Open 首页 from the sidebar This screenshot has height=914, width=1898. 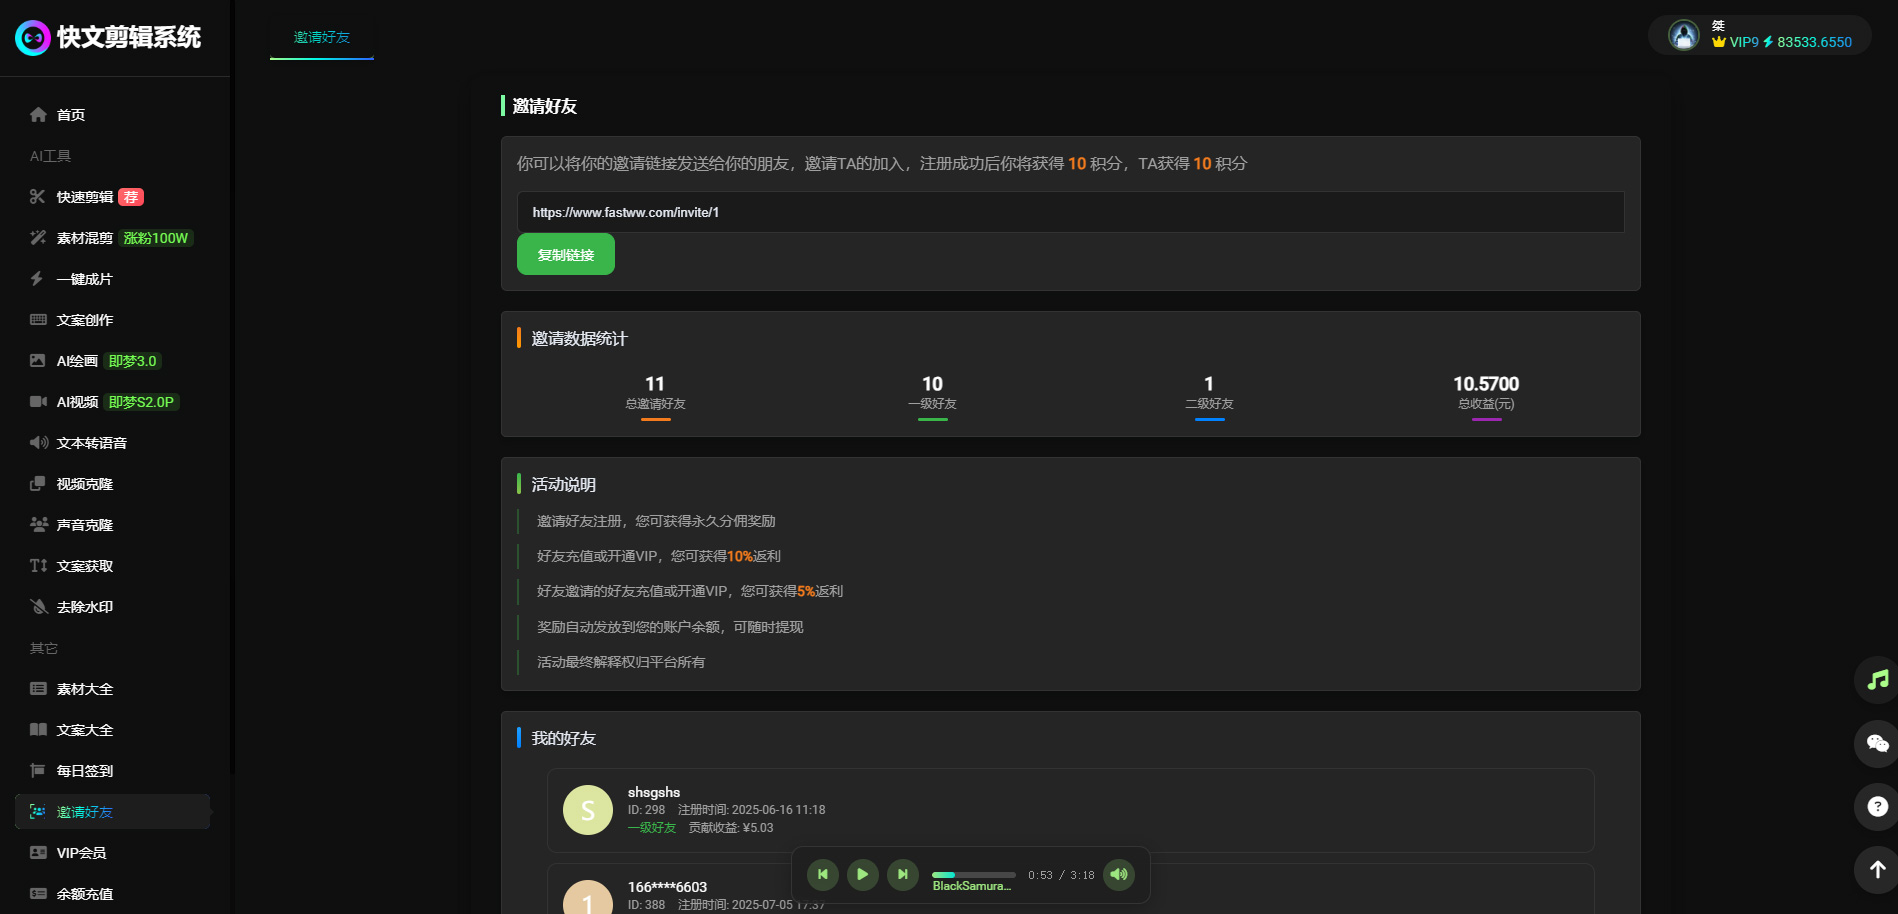pos(70,115)
